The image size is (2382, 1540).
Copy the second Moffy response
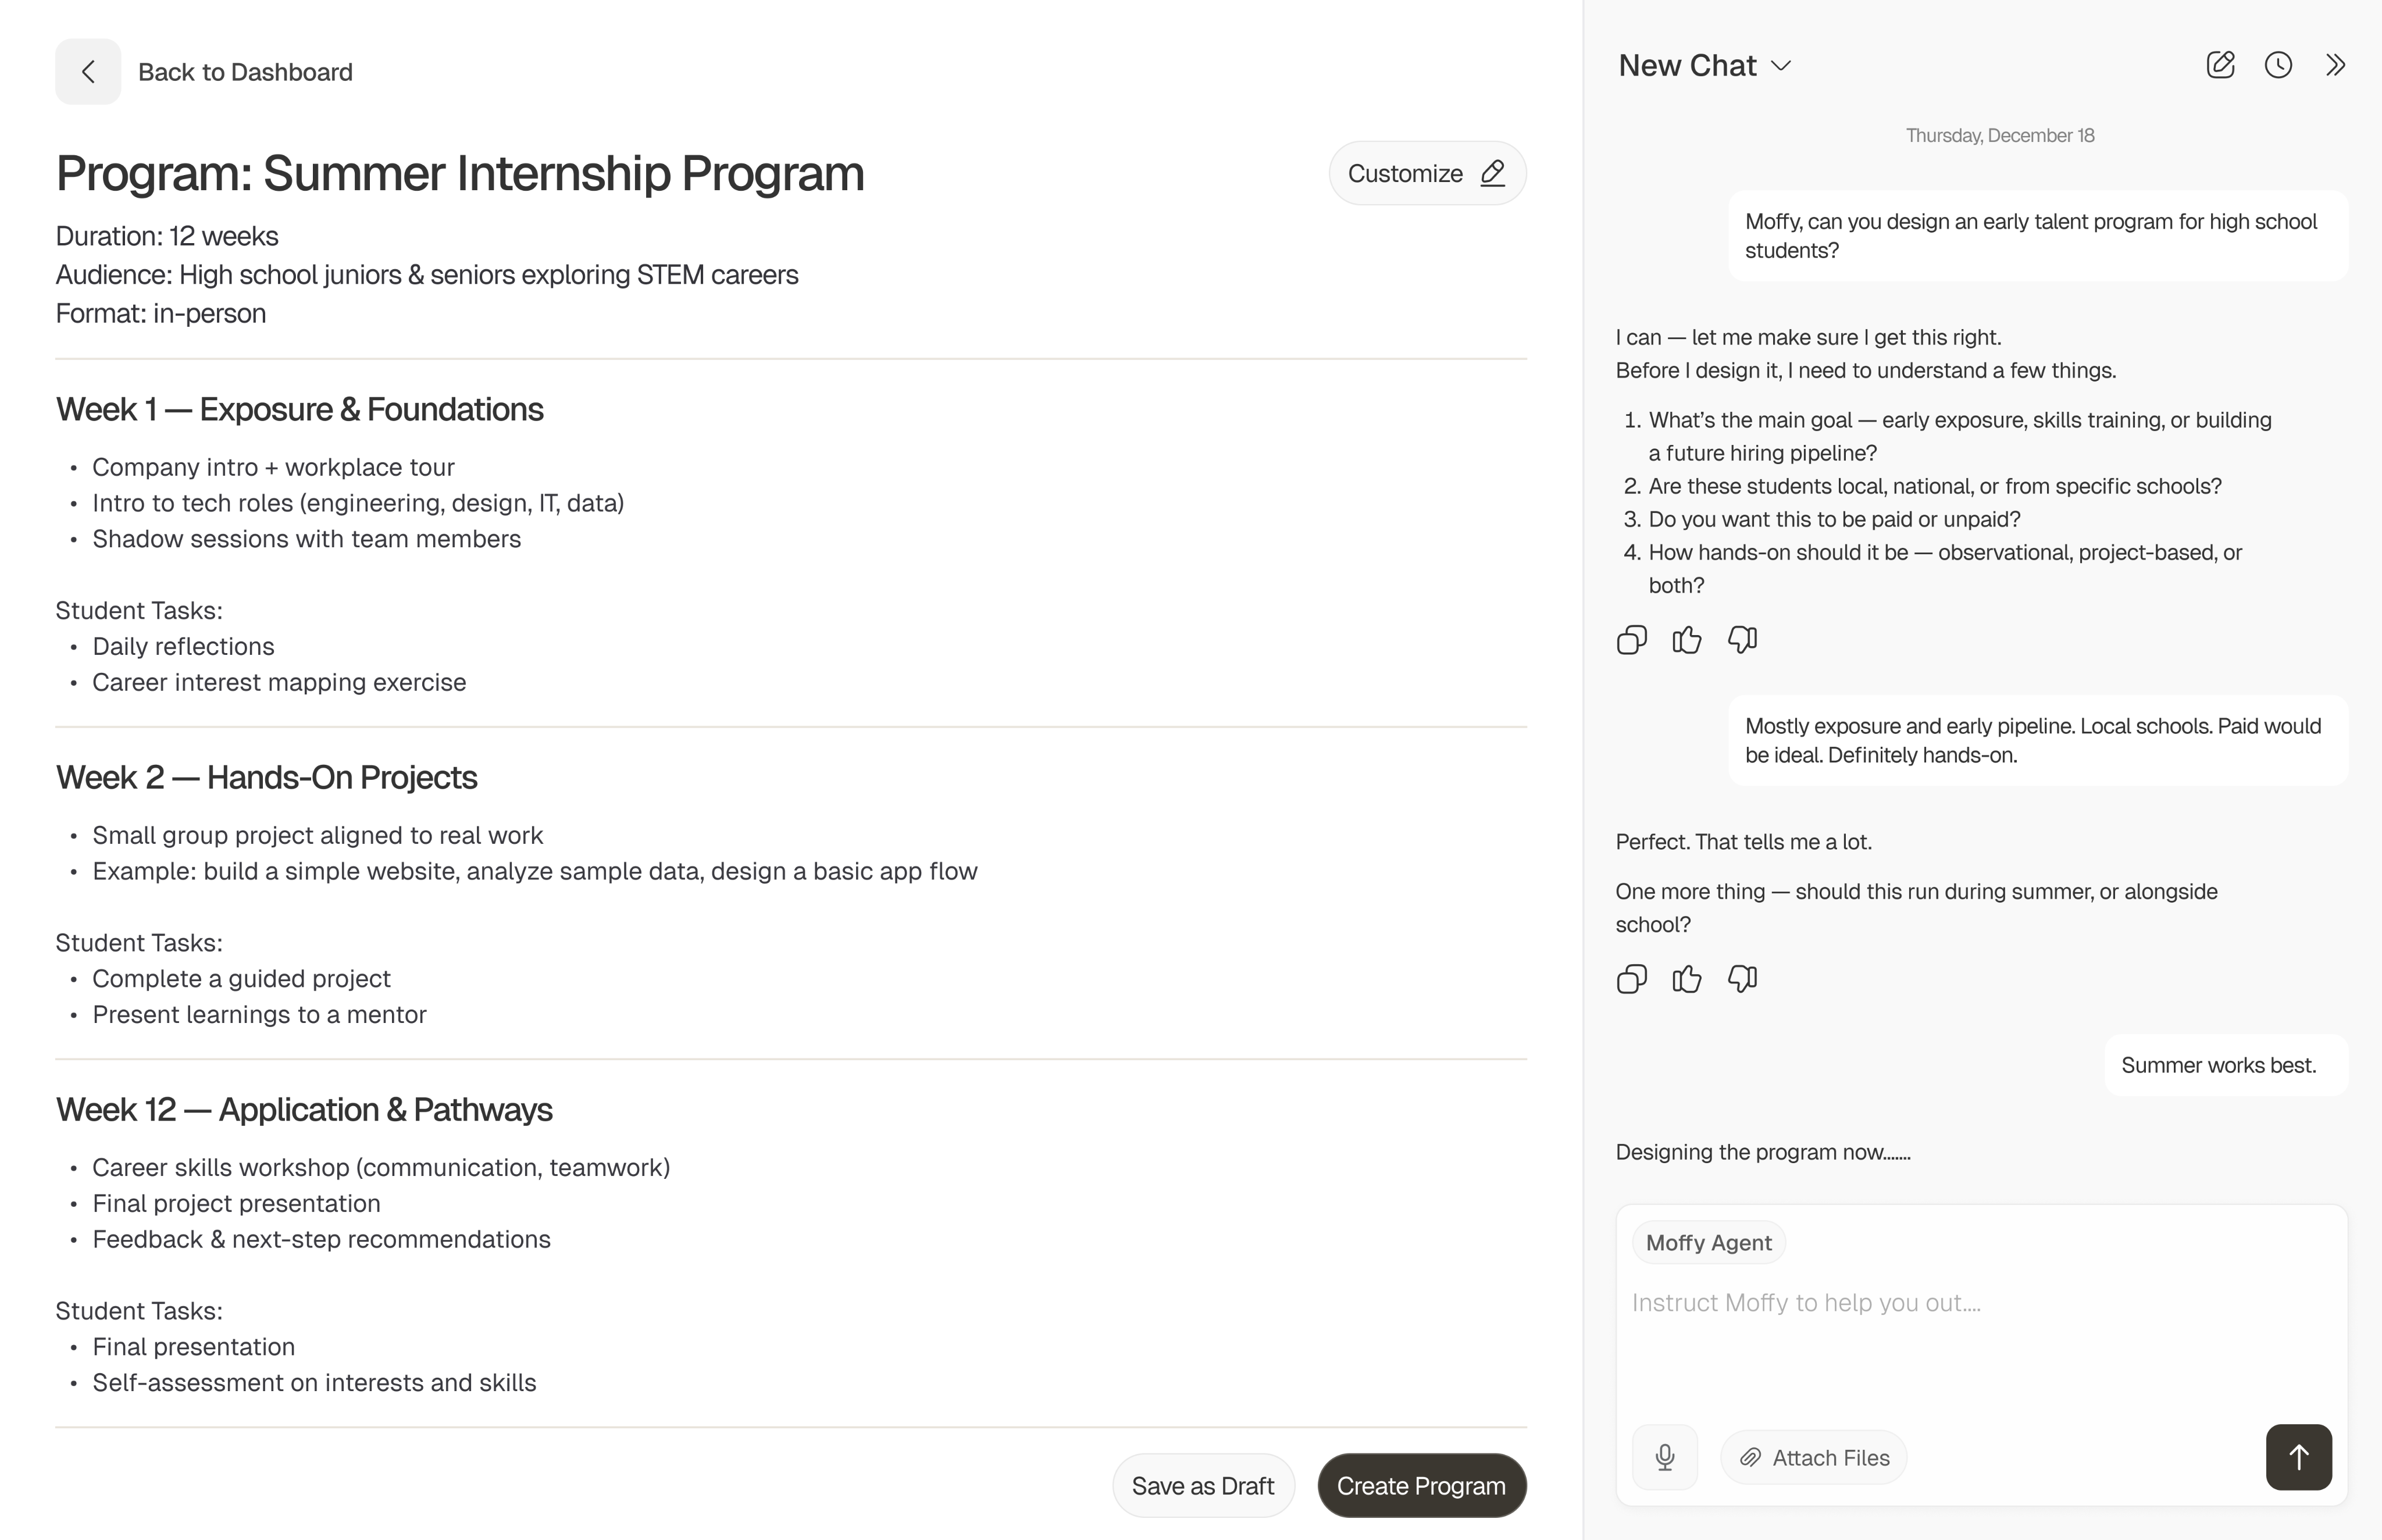point(1631,979)
